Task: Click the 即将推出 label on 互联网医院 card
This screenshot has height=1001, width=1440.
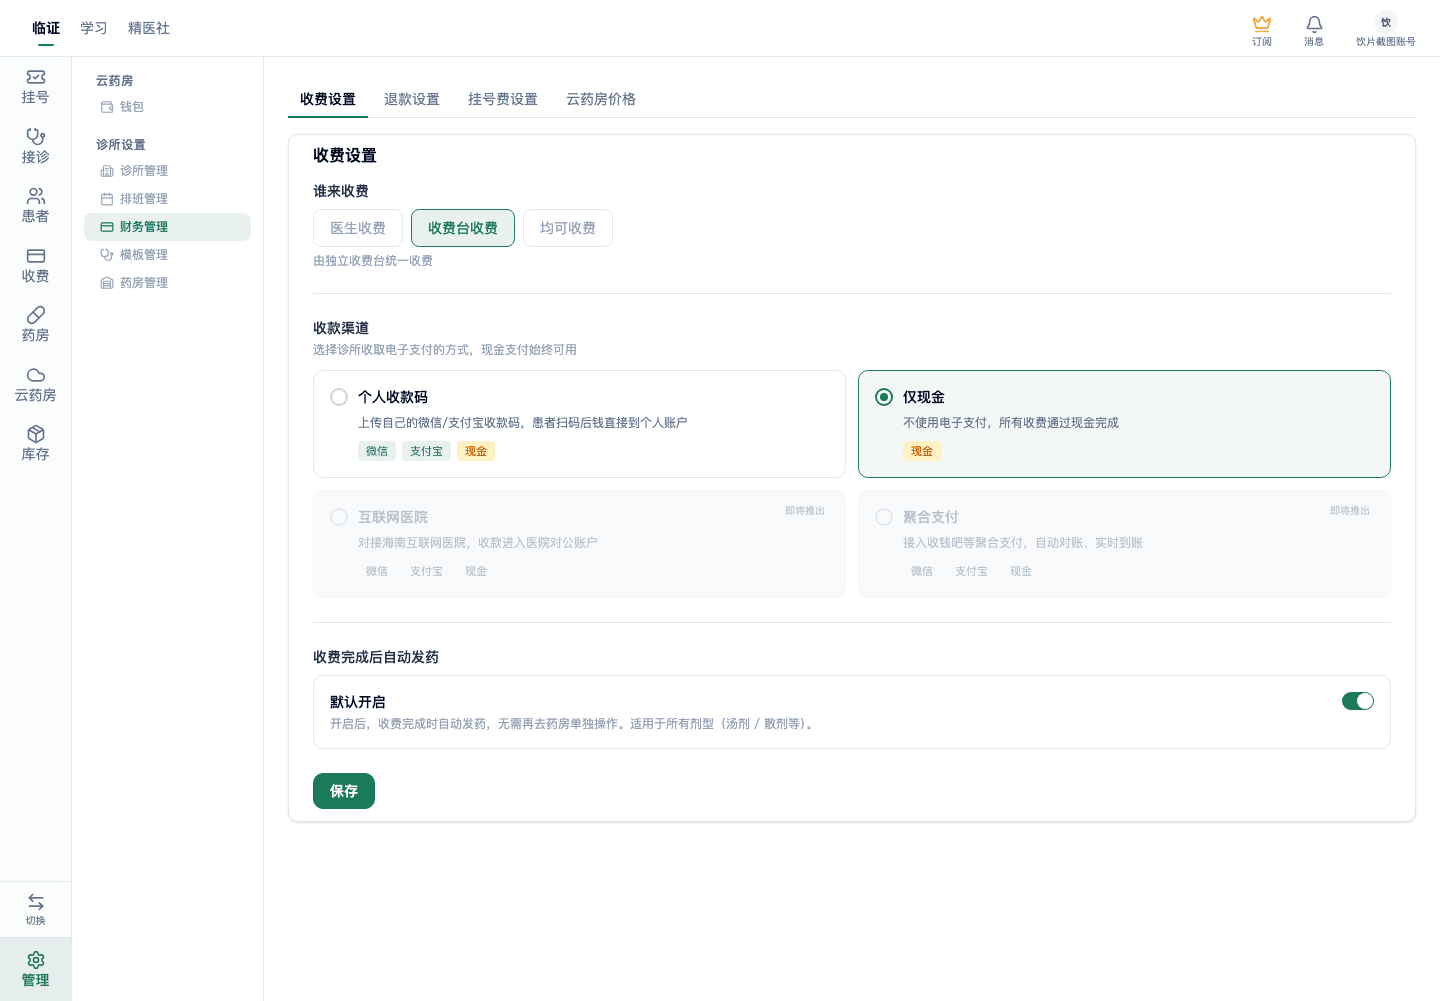Action: click(x=805, y=511)
